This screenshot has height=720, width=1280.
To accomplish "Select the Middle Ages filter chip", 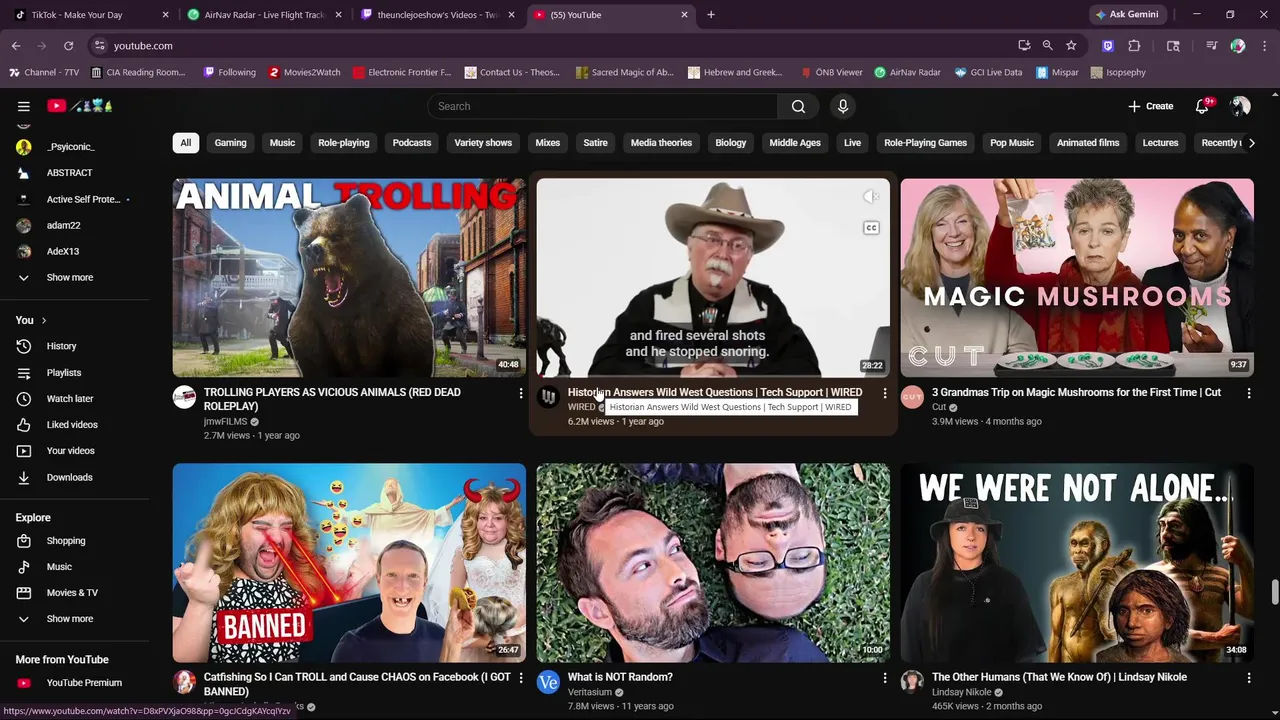I will click(x=795, y=143).
